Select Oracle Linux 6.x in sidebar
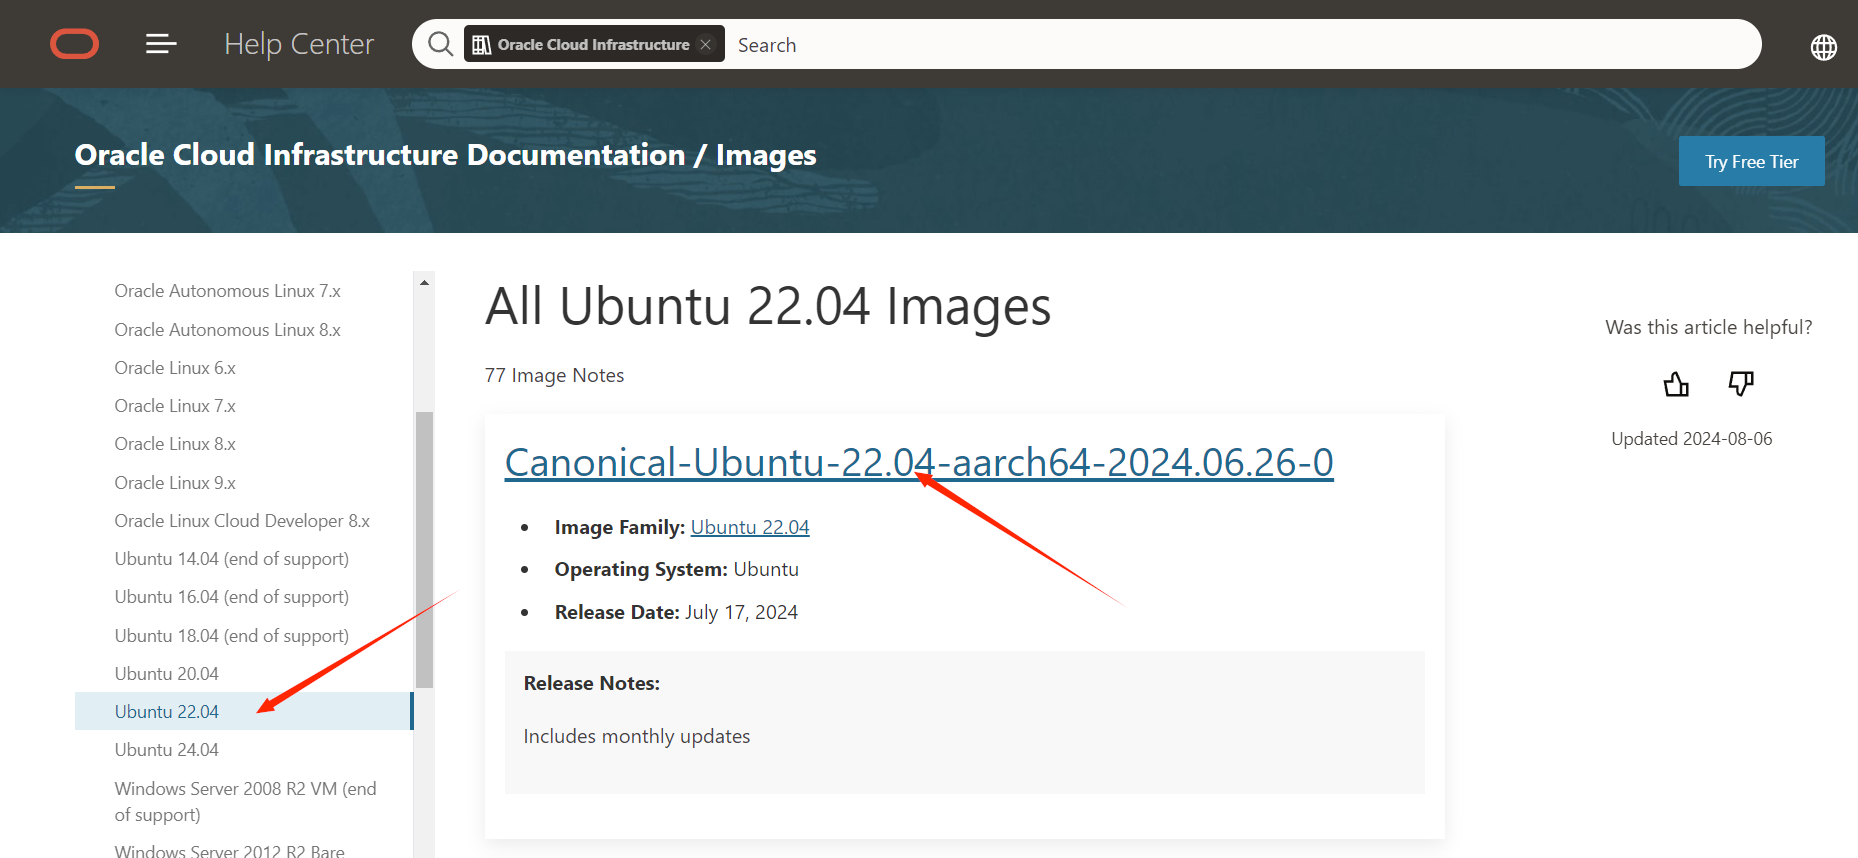This screenshot has width=1858, height=858. point(175,368)
